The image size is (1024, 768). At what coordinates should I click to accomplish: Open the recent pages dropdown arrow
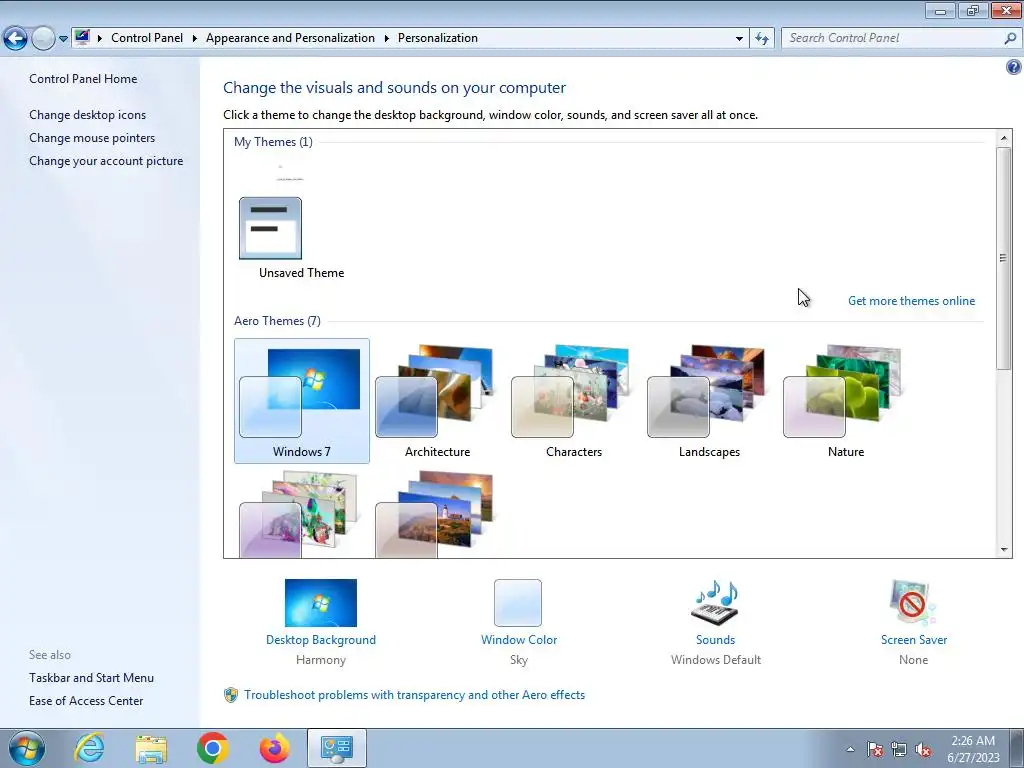point(63,39)
